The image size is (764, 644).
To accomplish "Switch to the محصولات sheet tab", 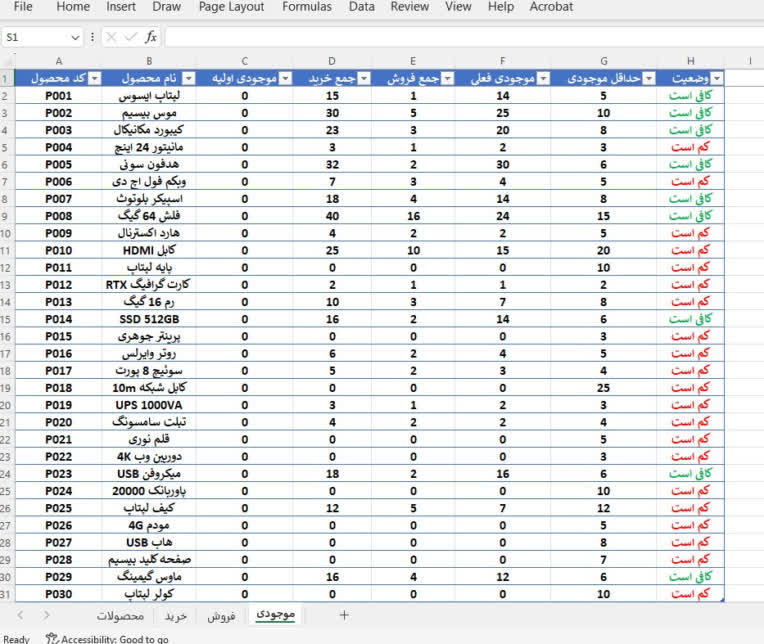I will 120,616.
